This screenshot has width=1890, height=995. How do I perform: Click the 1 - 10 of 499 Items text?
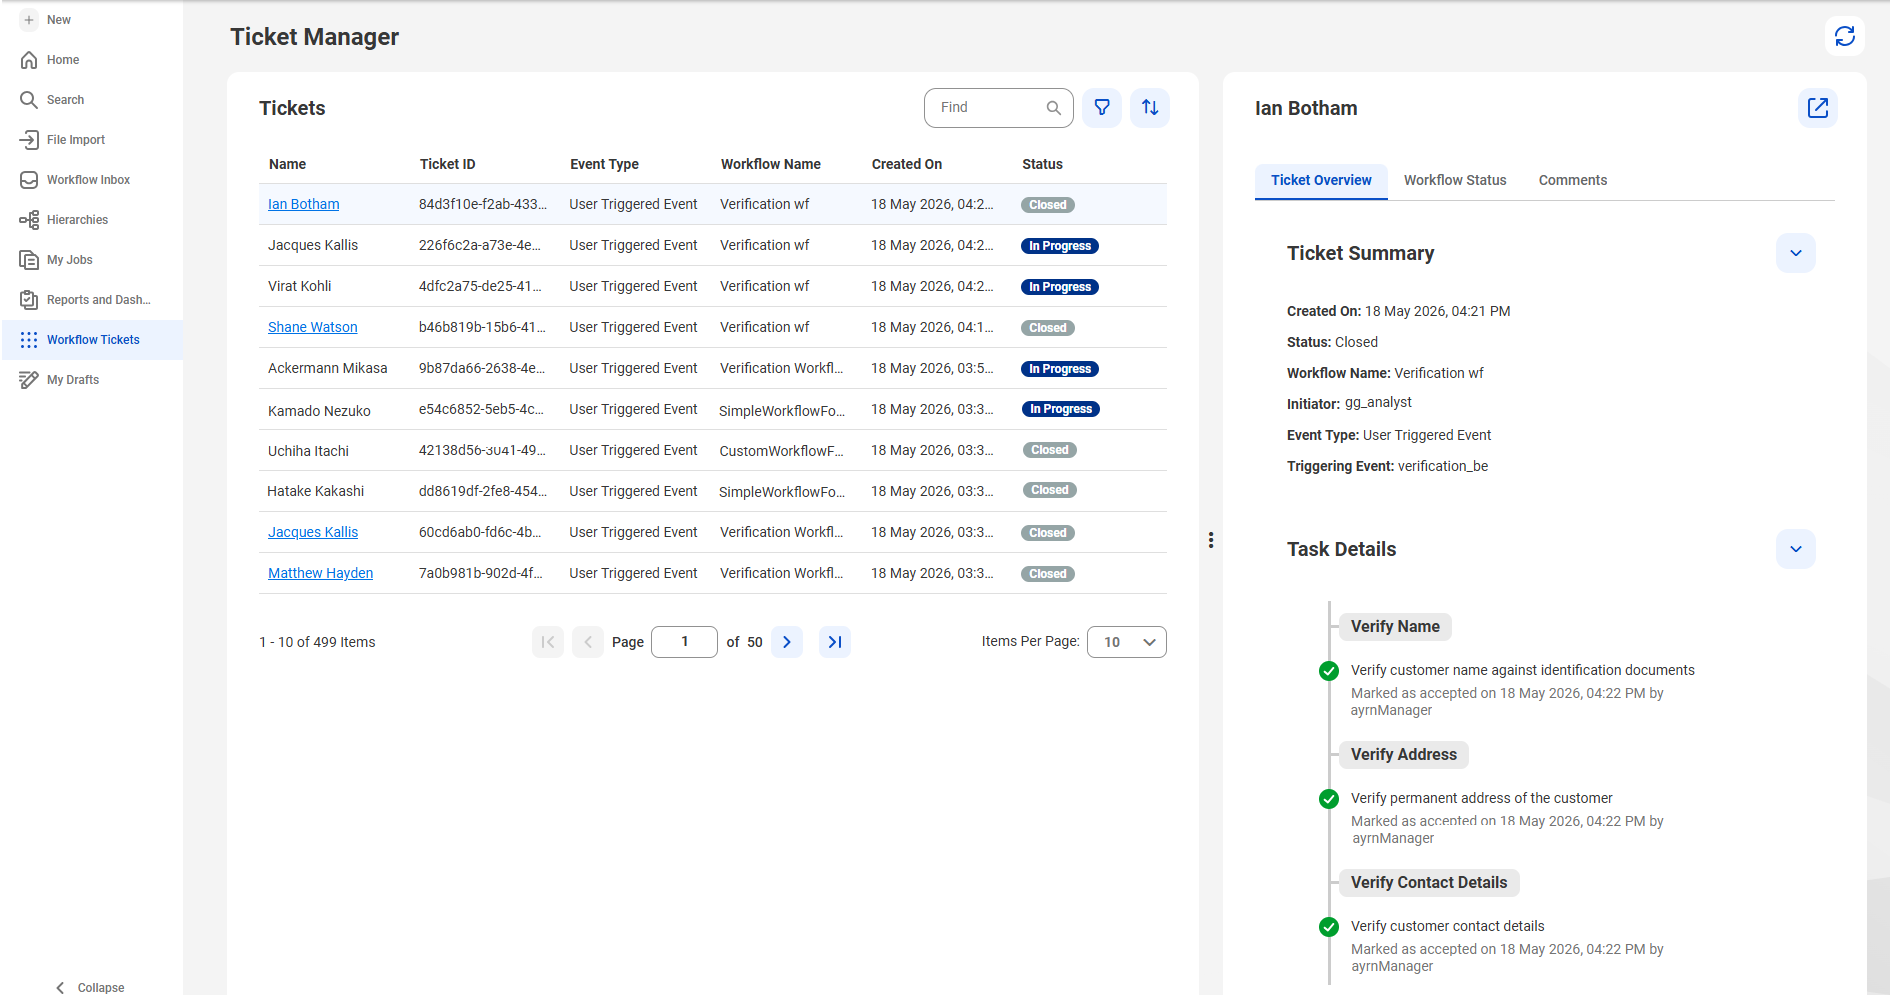click(x=317, y=642)
